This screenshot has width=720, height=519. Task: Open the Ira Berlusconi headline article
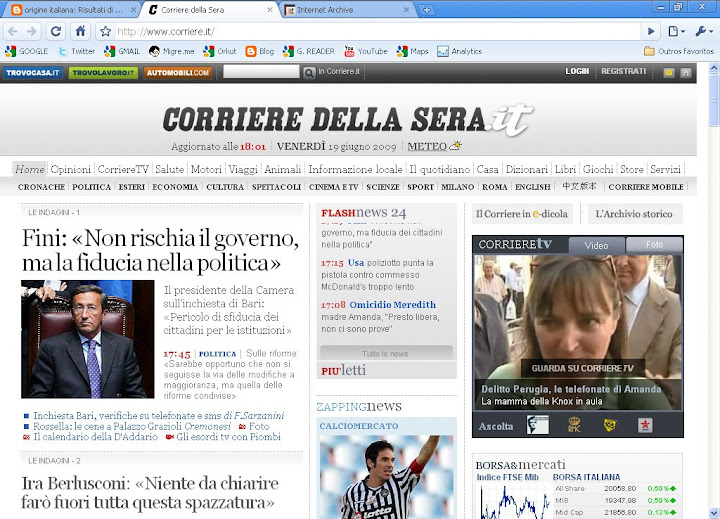tap(150, 492)
